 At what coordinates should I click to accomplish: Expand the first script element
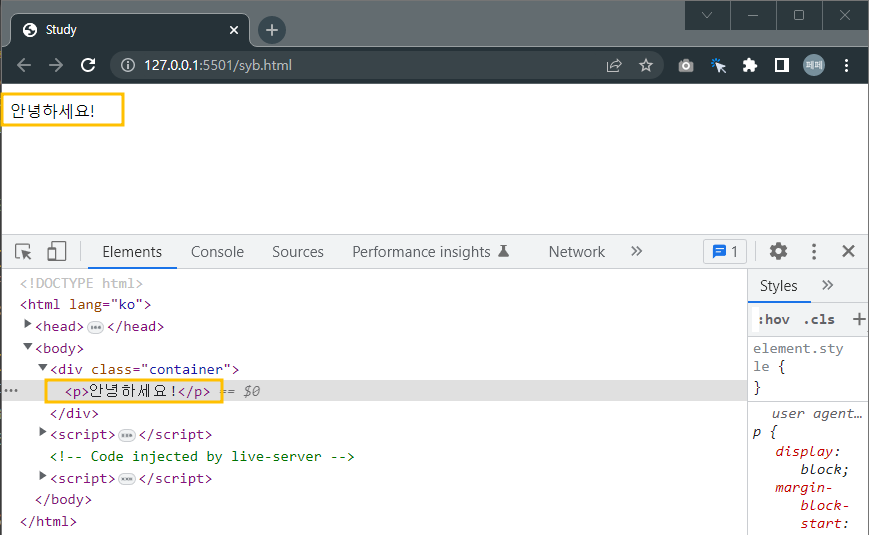point(43,432)
